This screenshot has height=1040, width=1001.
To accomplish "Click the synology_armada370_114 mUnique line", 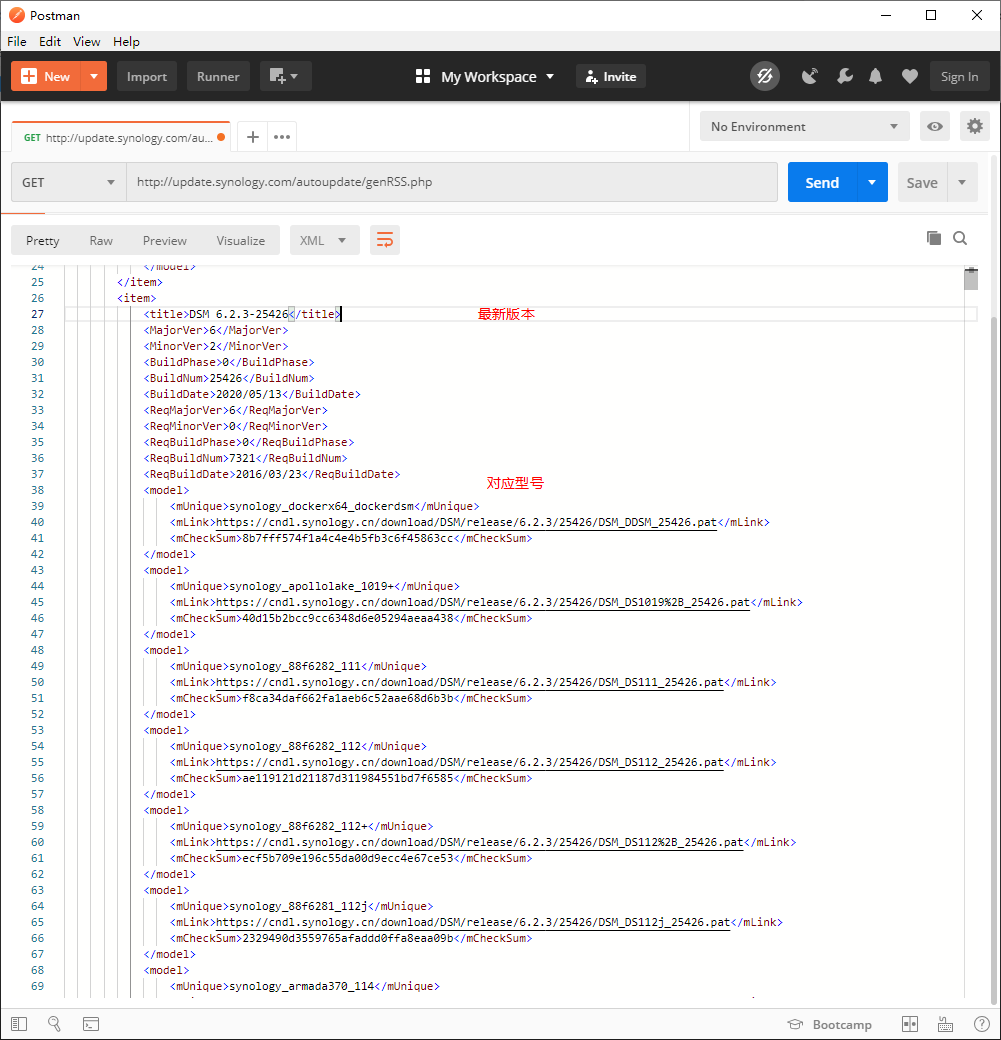I will (x=304, y=986).
